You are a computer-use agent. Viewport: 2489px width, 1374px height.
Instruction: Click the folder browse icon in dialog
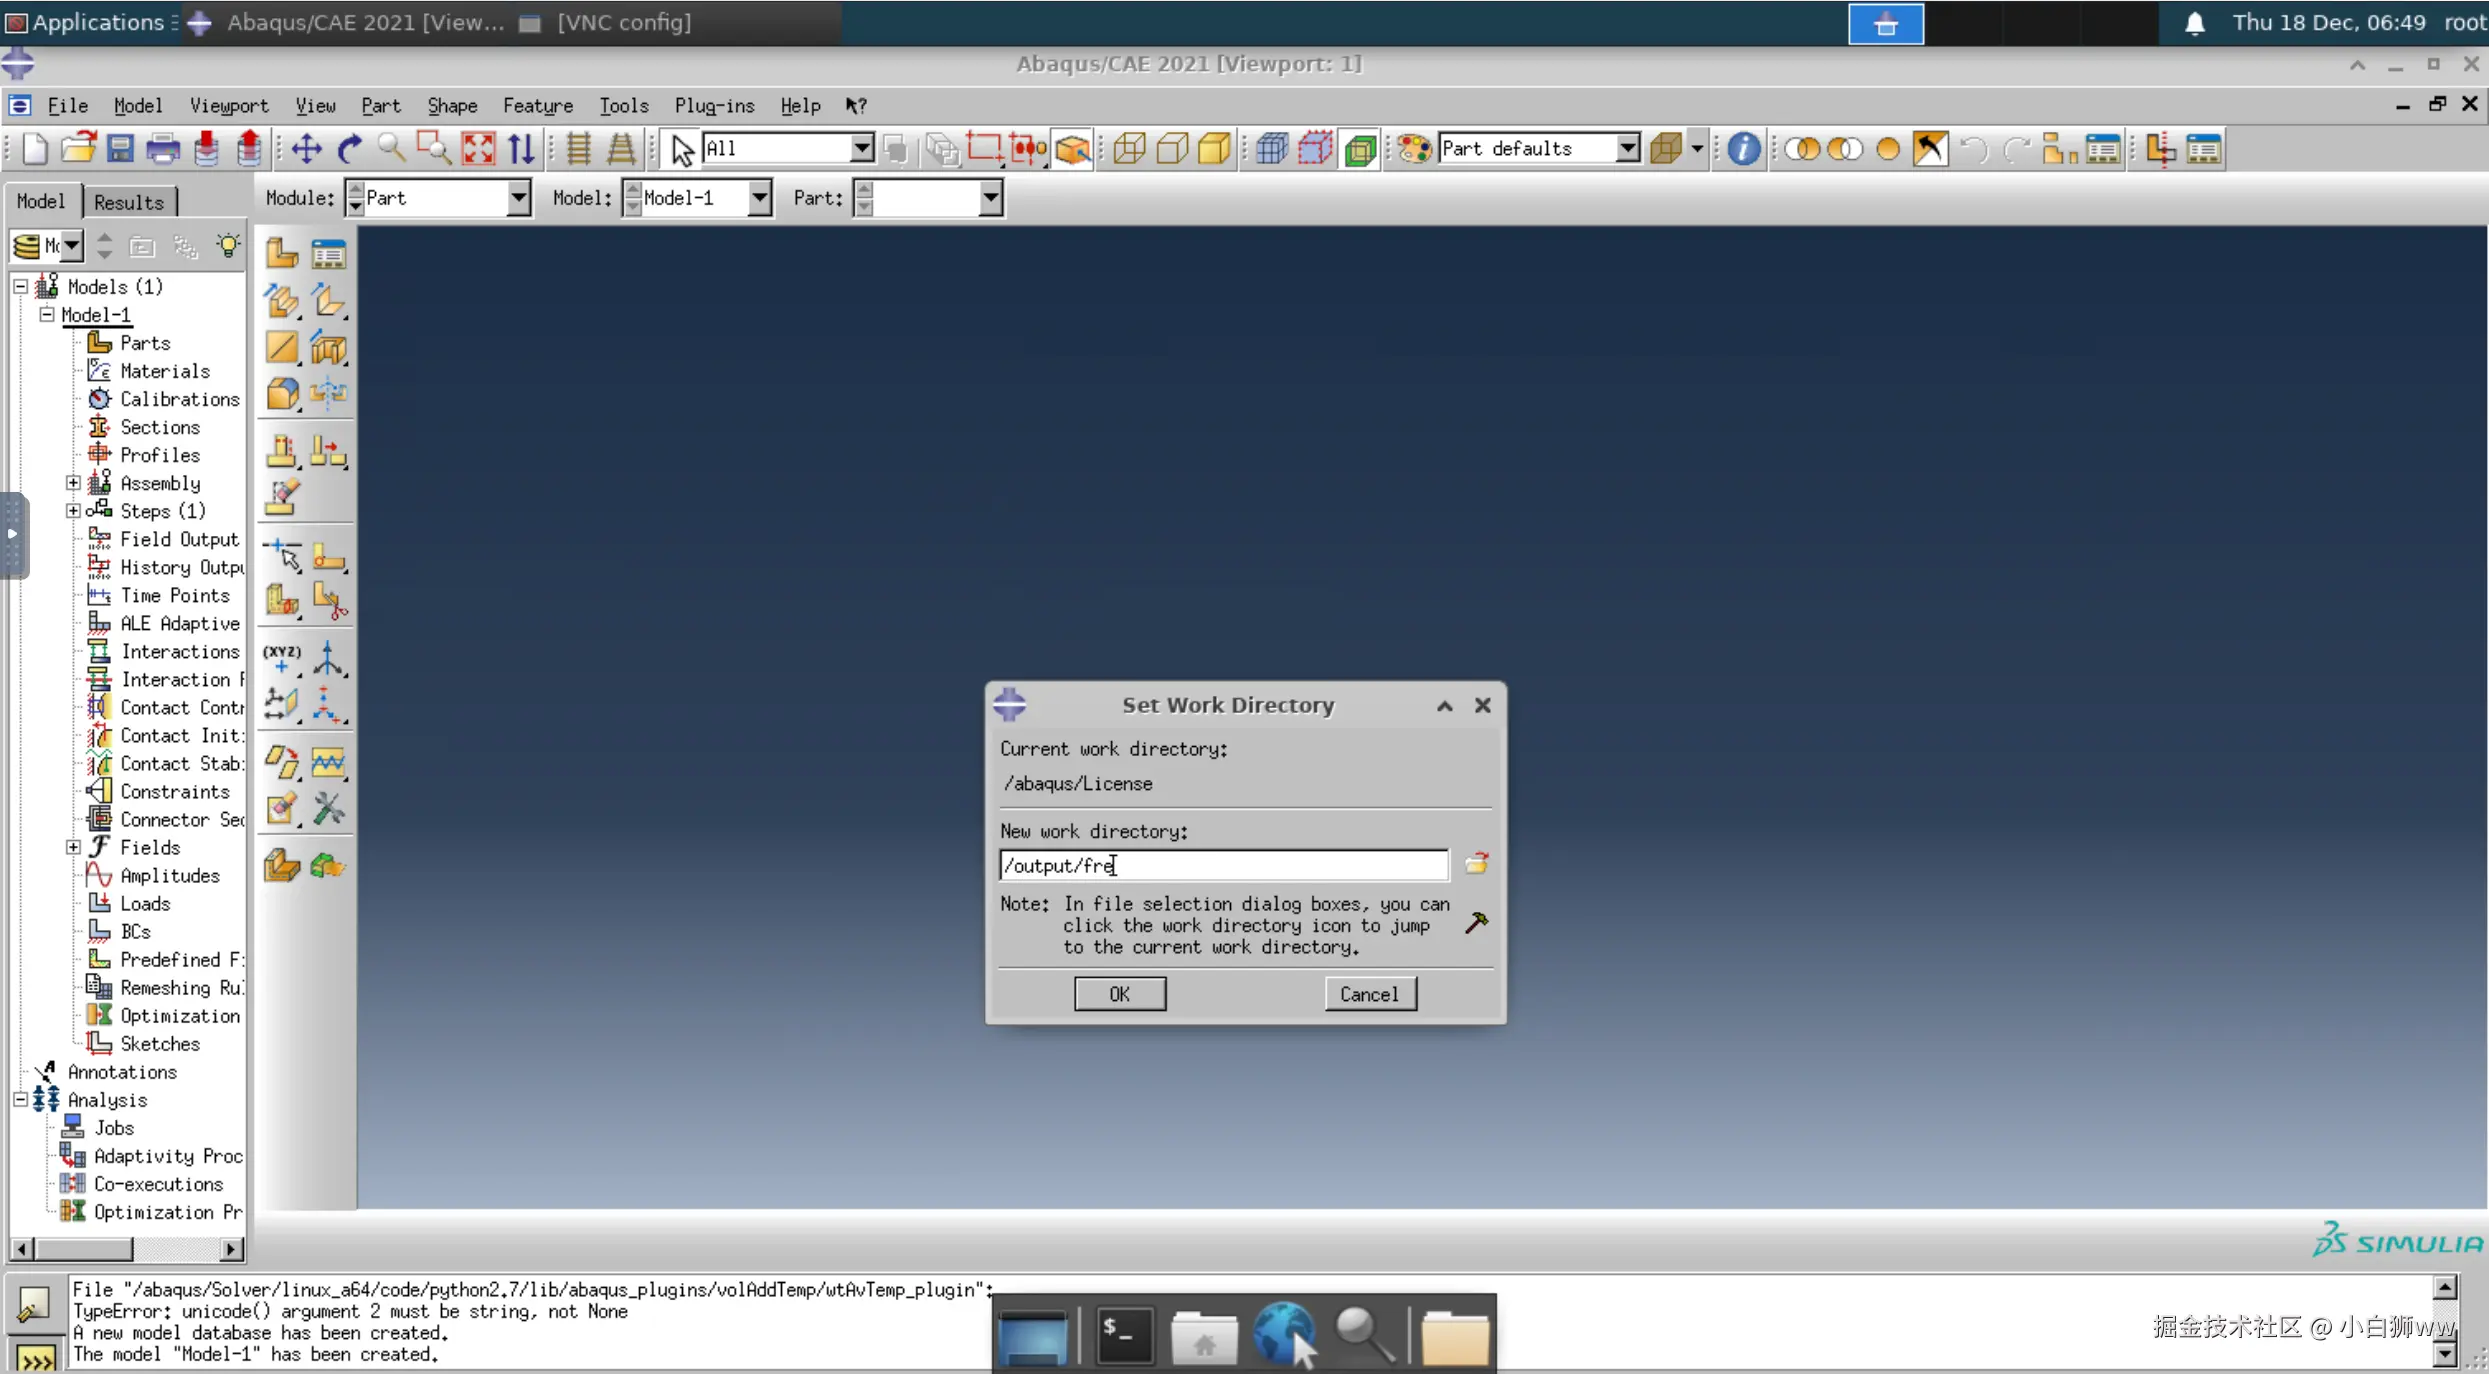click(x=1476, y=863)
